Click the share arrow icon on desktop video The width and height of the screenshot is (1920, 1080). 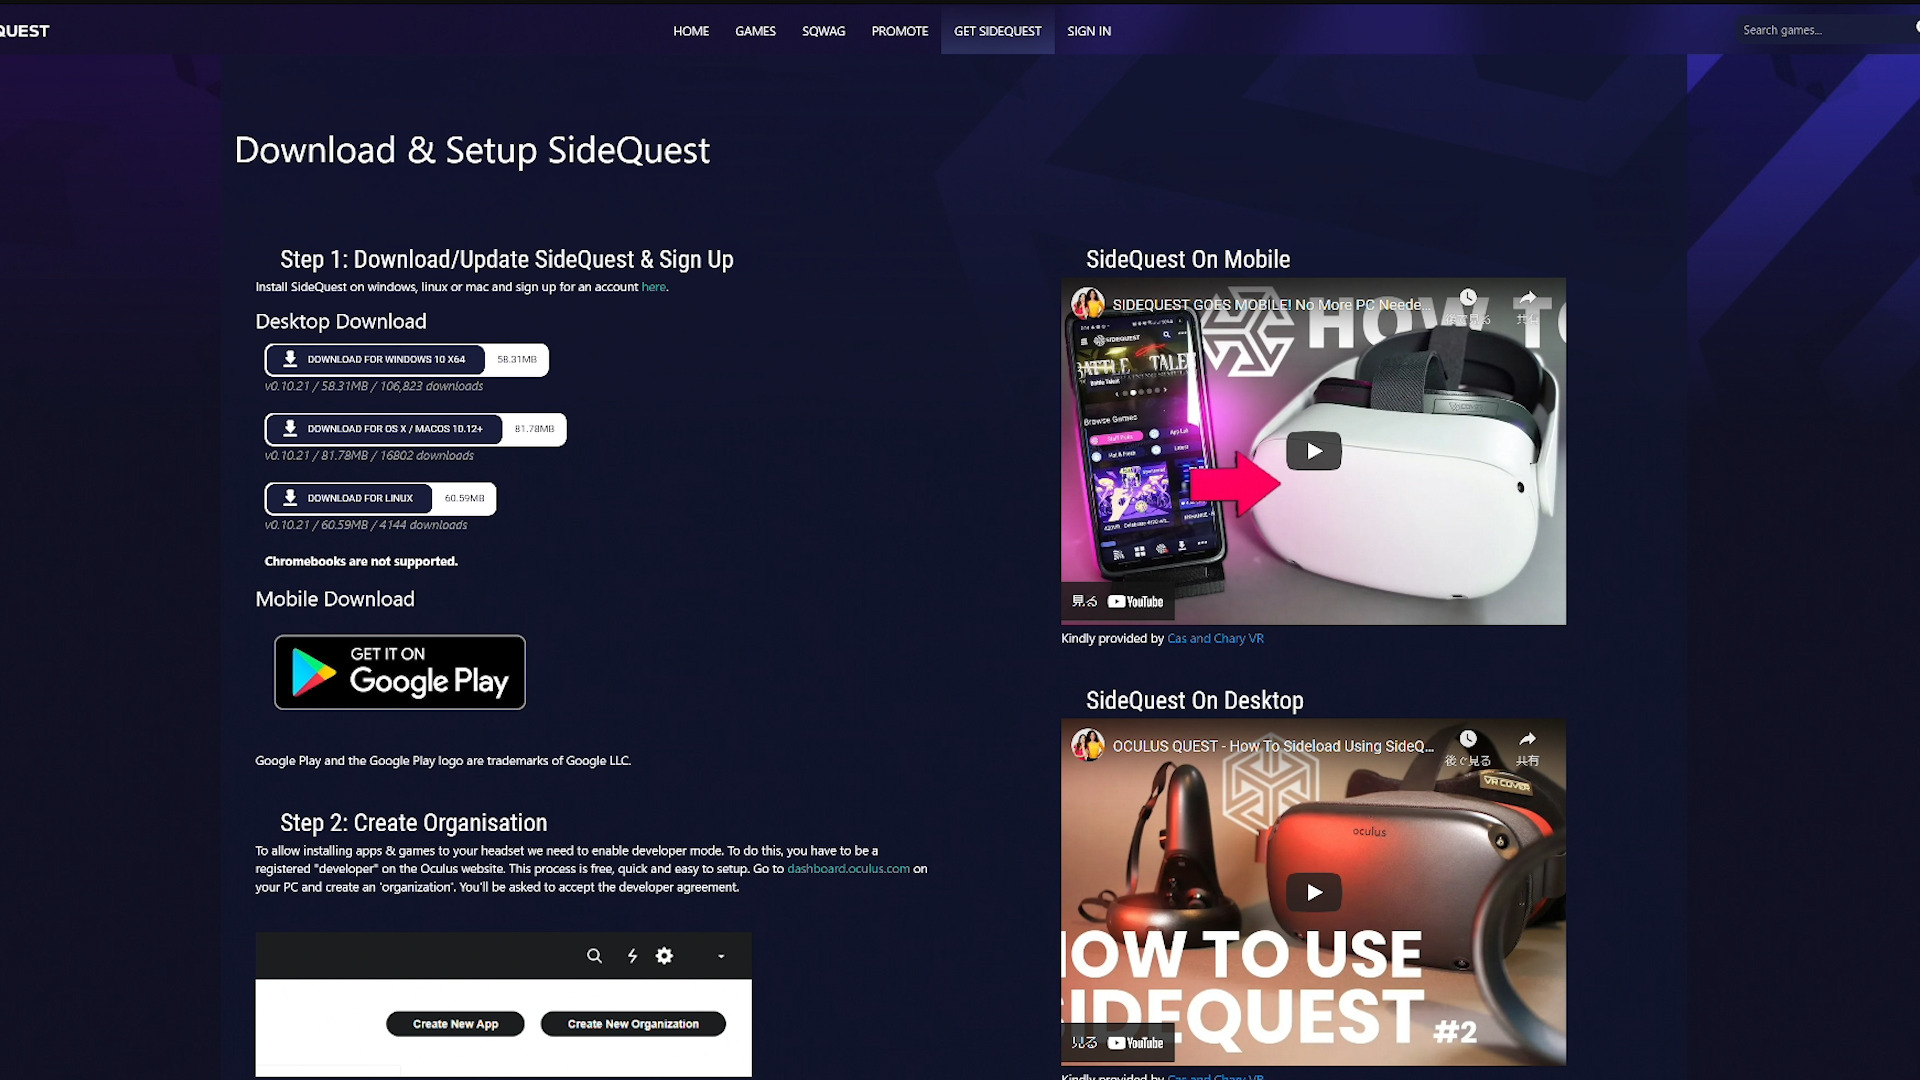pyautogui.click(x=1527, y=739)
